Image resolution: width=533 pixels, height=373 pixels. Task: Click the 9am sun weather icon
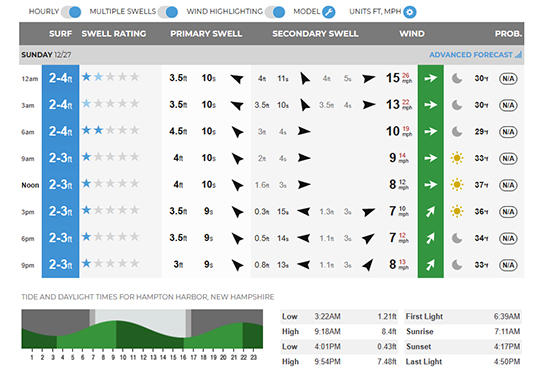[457, 158]
